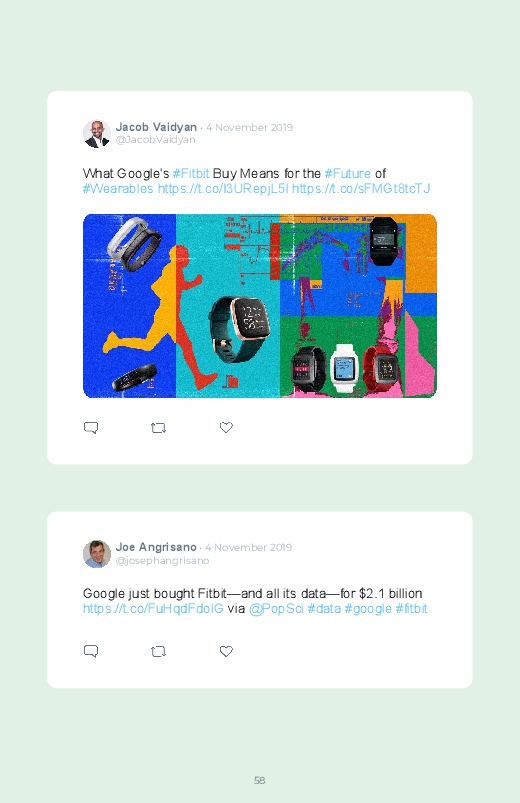Open the @PopSci mention
Image resolution: width=520 pixels, height=803 pixels.
coord(276,608)
